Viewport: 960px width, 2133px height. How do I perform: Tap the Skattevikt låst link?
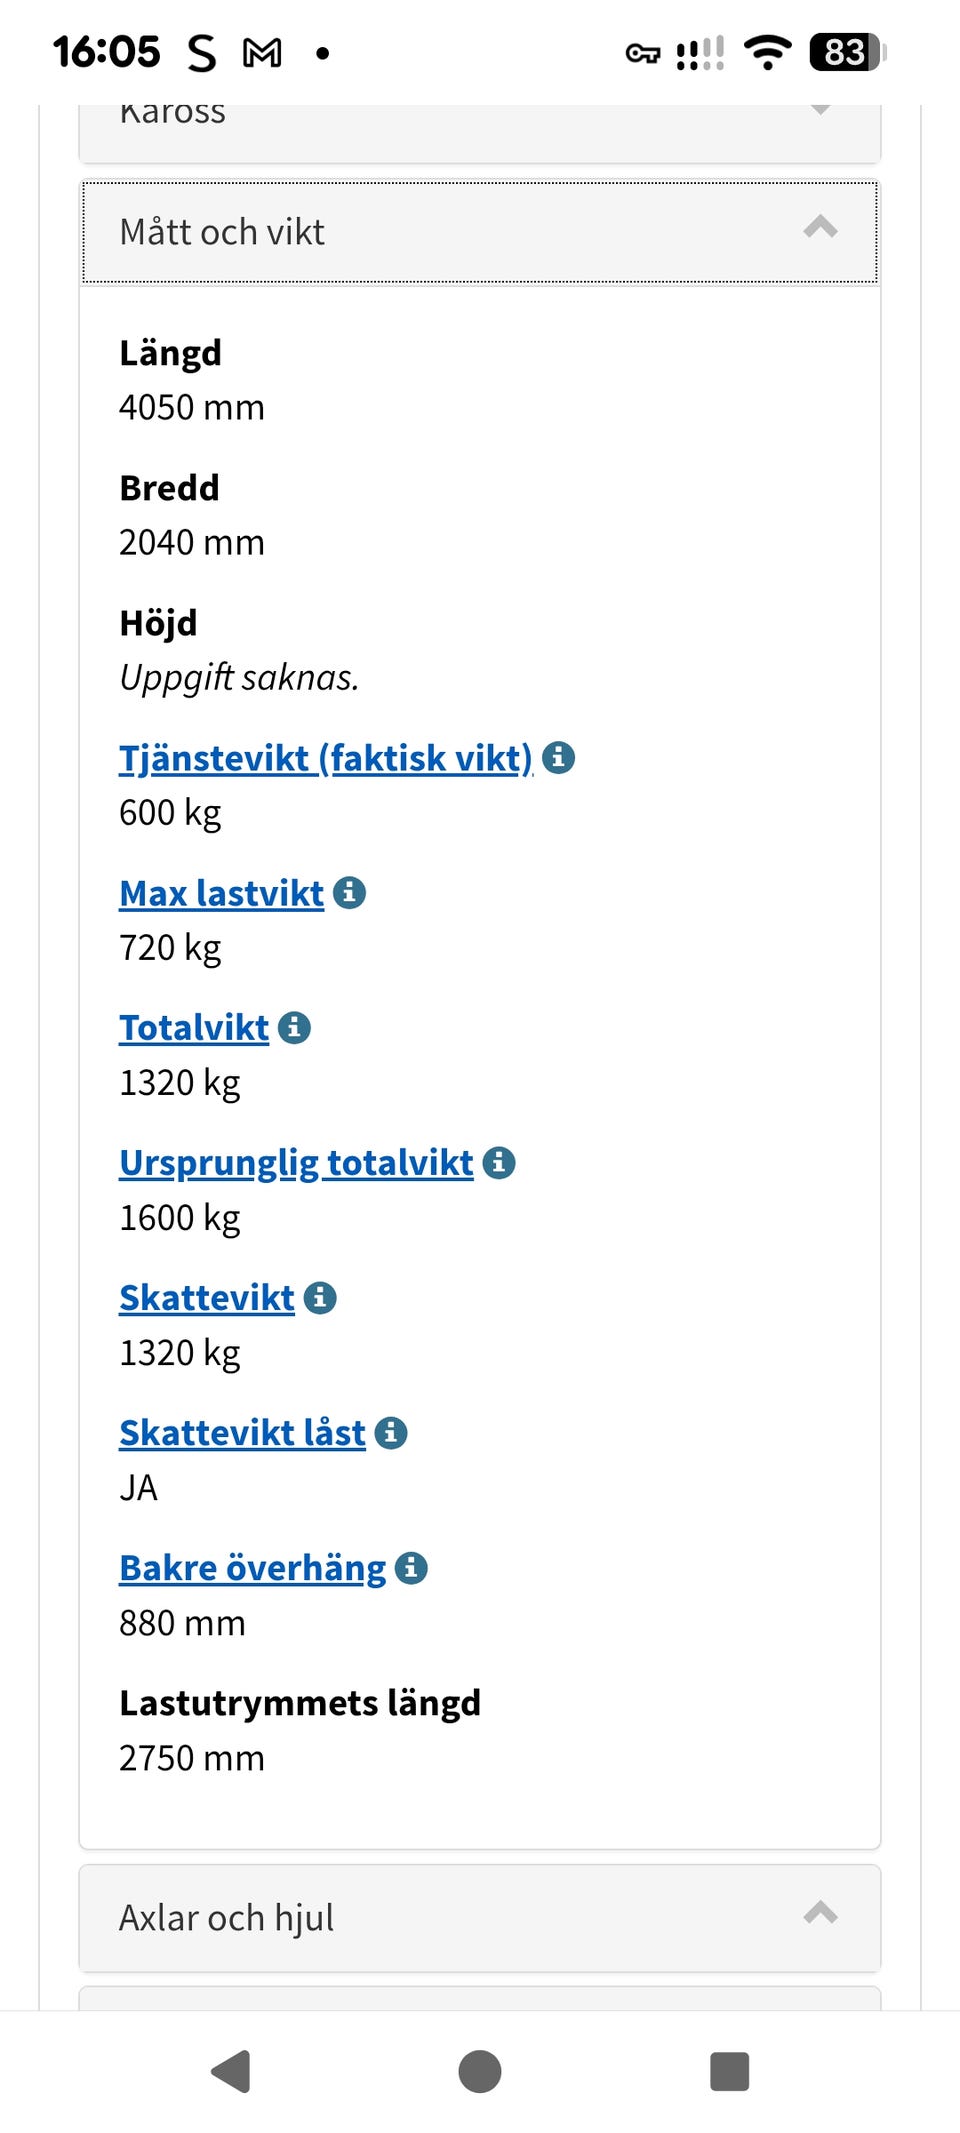(242, 1433)
